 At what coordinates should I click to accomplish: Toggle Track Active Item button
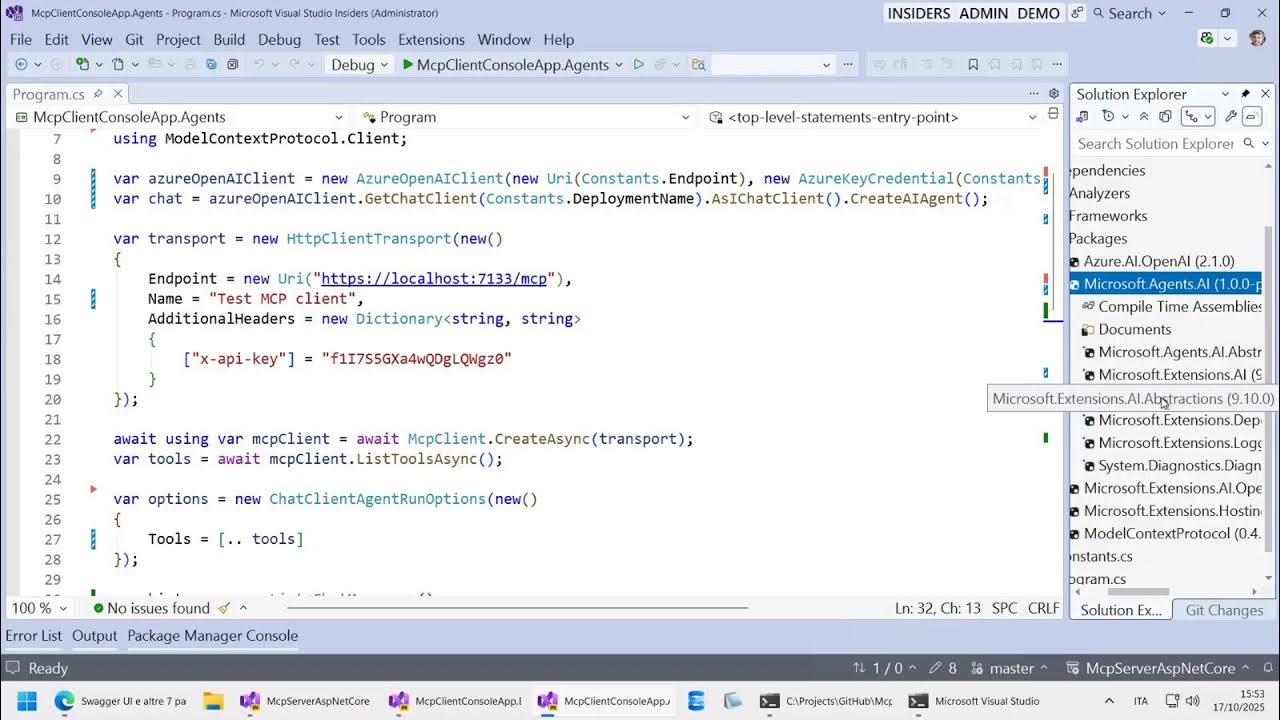(1191, 117)
